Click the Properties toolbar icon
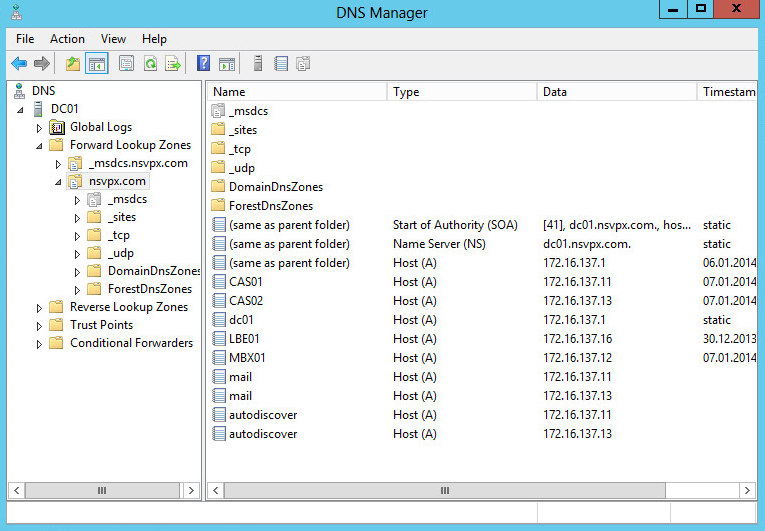The image size is (765, 531). [126, 64]
